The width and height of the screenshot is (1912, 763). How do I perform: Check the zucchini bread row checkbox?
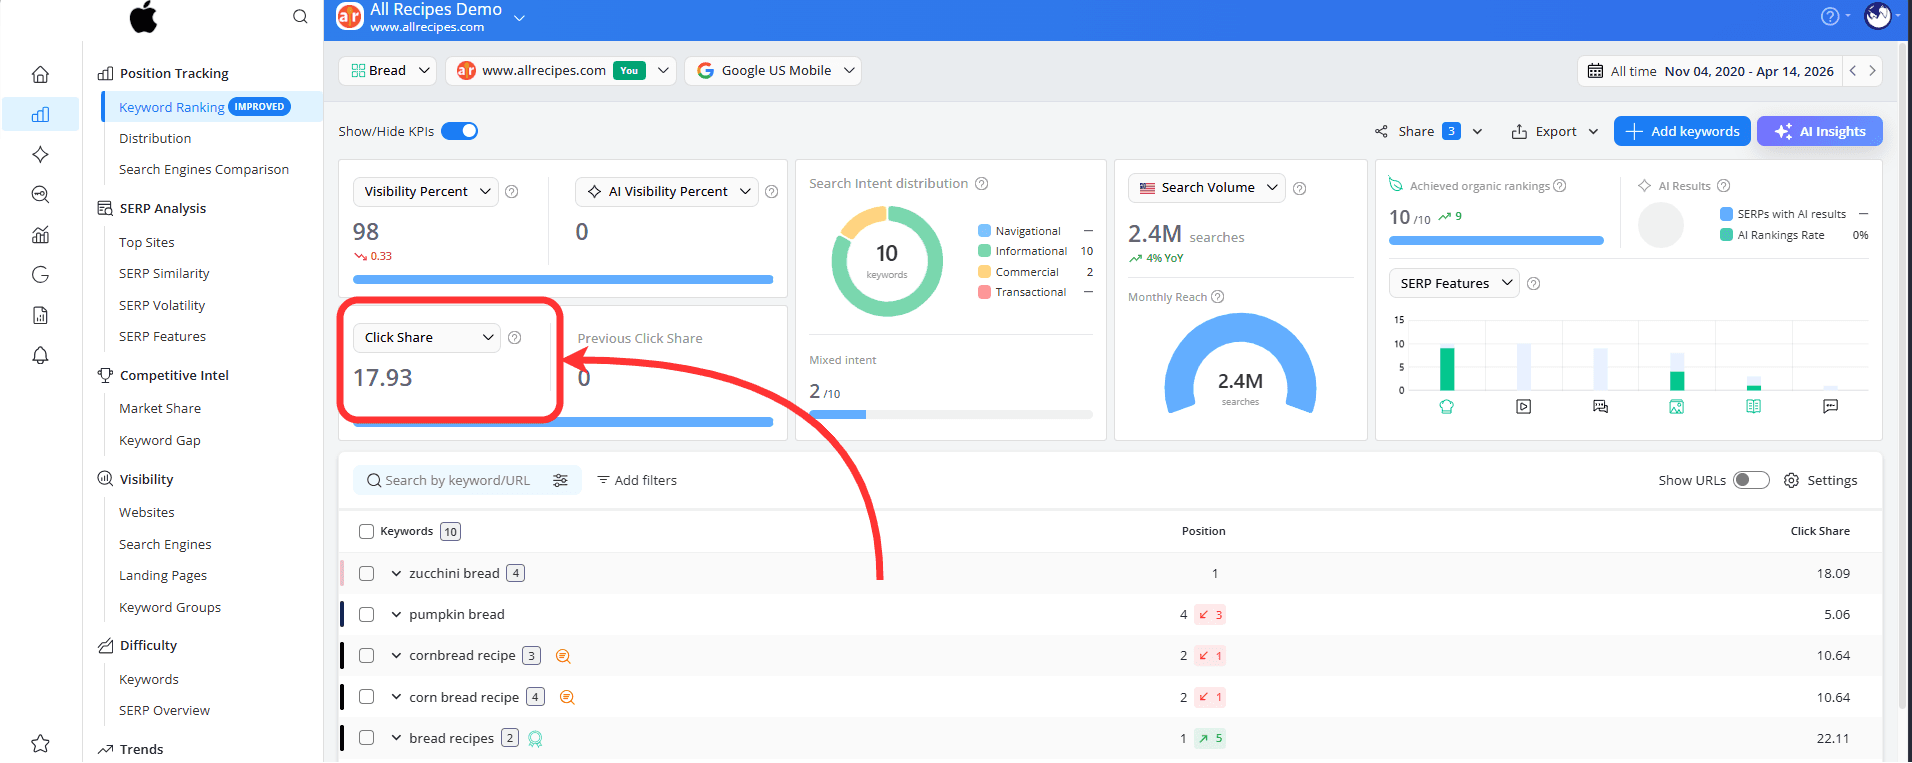[366, 573]
